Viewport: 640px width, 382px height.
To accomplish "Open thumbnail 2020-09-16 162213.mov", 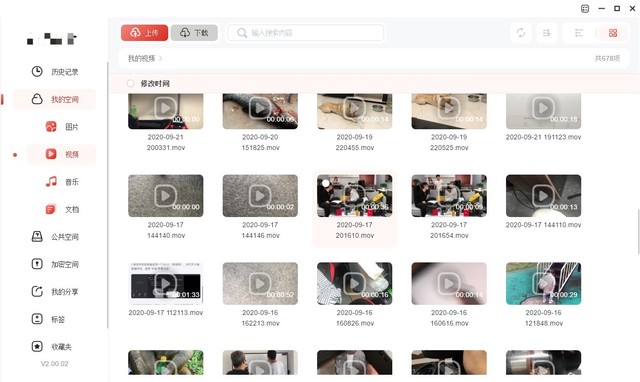I will click(260, 283).
